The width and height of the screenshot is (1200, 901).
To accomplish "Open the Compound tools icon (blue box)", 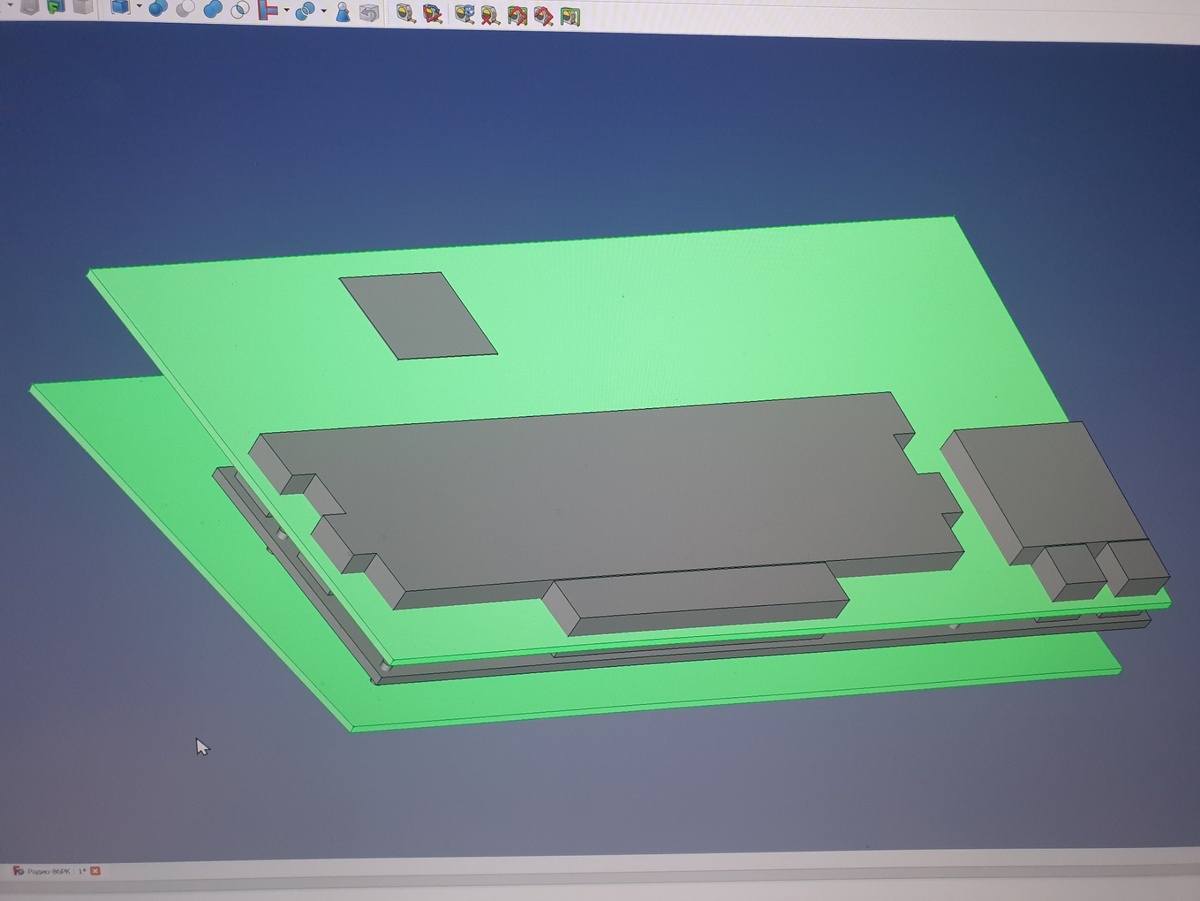I will coord(121,7).
